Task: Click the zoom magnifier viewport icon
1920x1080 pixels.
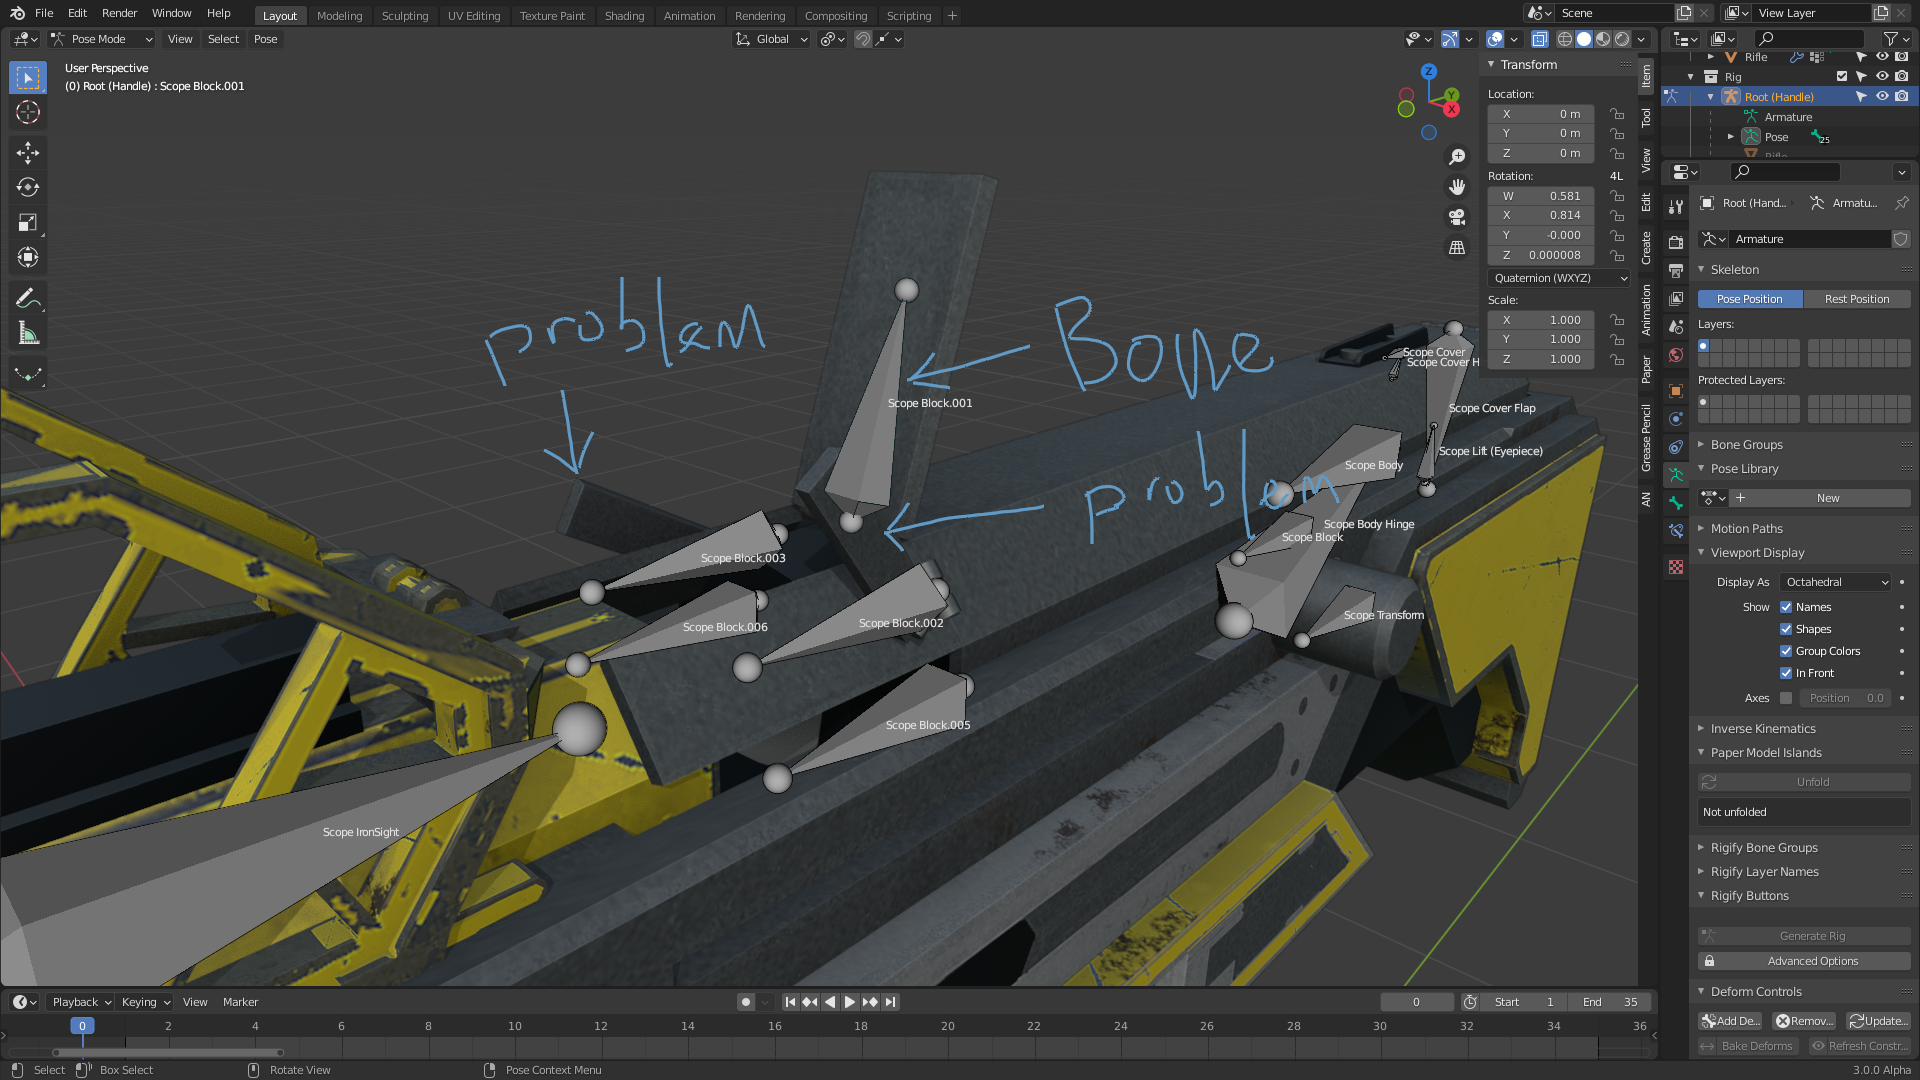Action: pyautogui.click(x=1457, y=157)
